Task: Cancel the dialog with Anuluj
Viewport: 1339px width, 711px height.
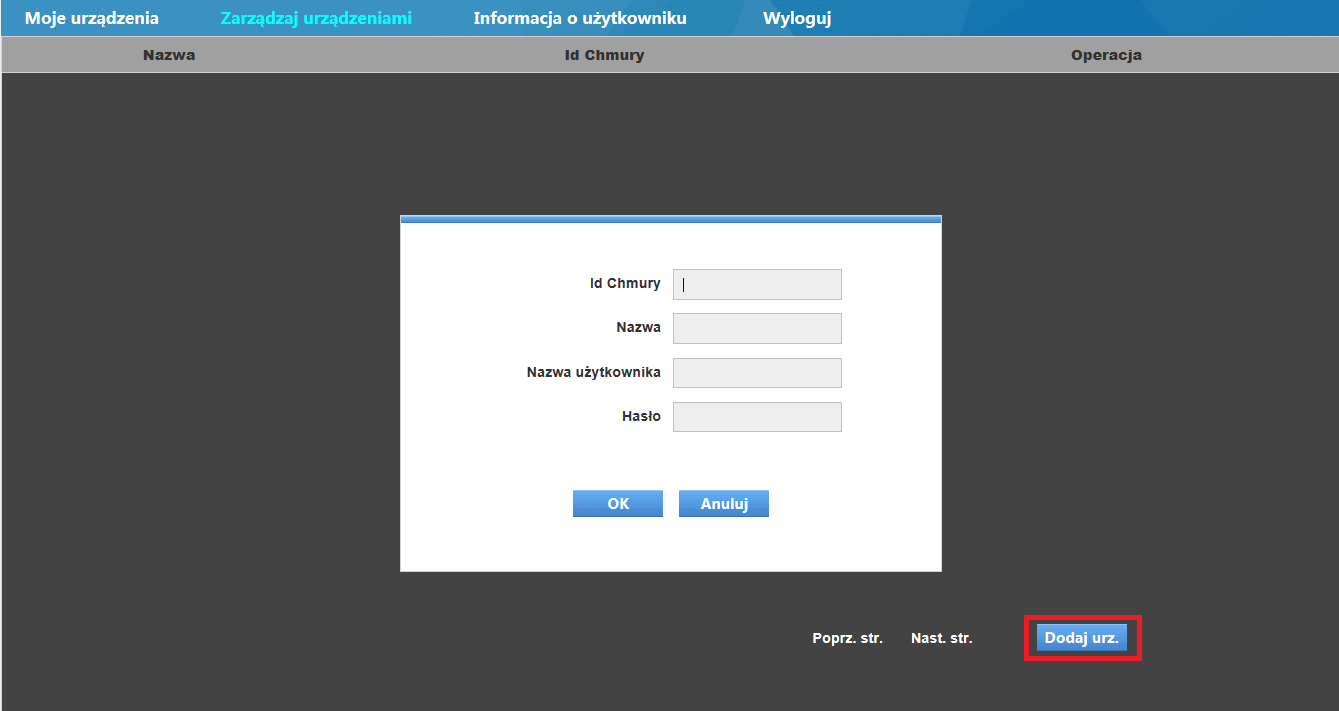Action: [x=724, y=504]
